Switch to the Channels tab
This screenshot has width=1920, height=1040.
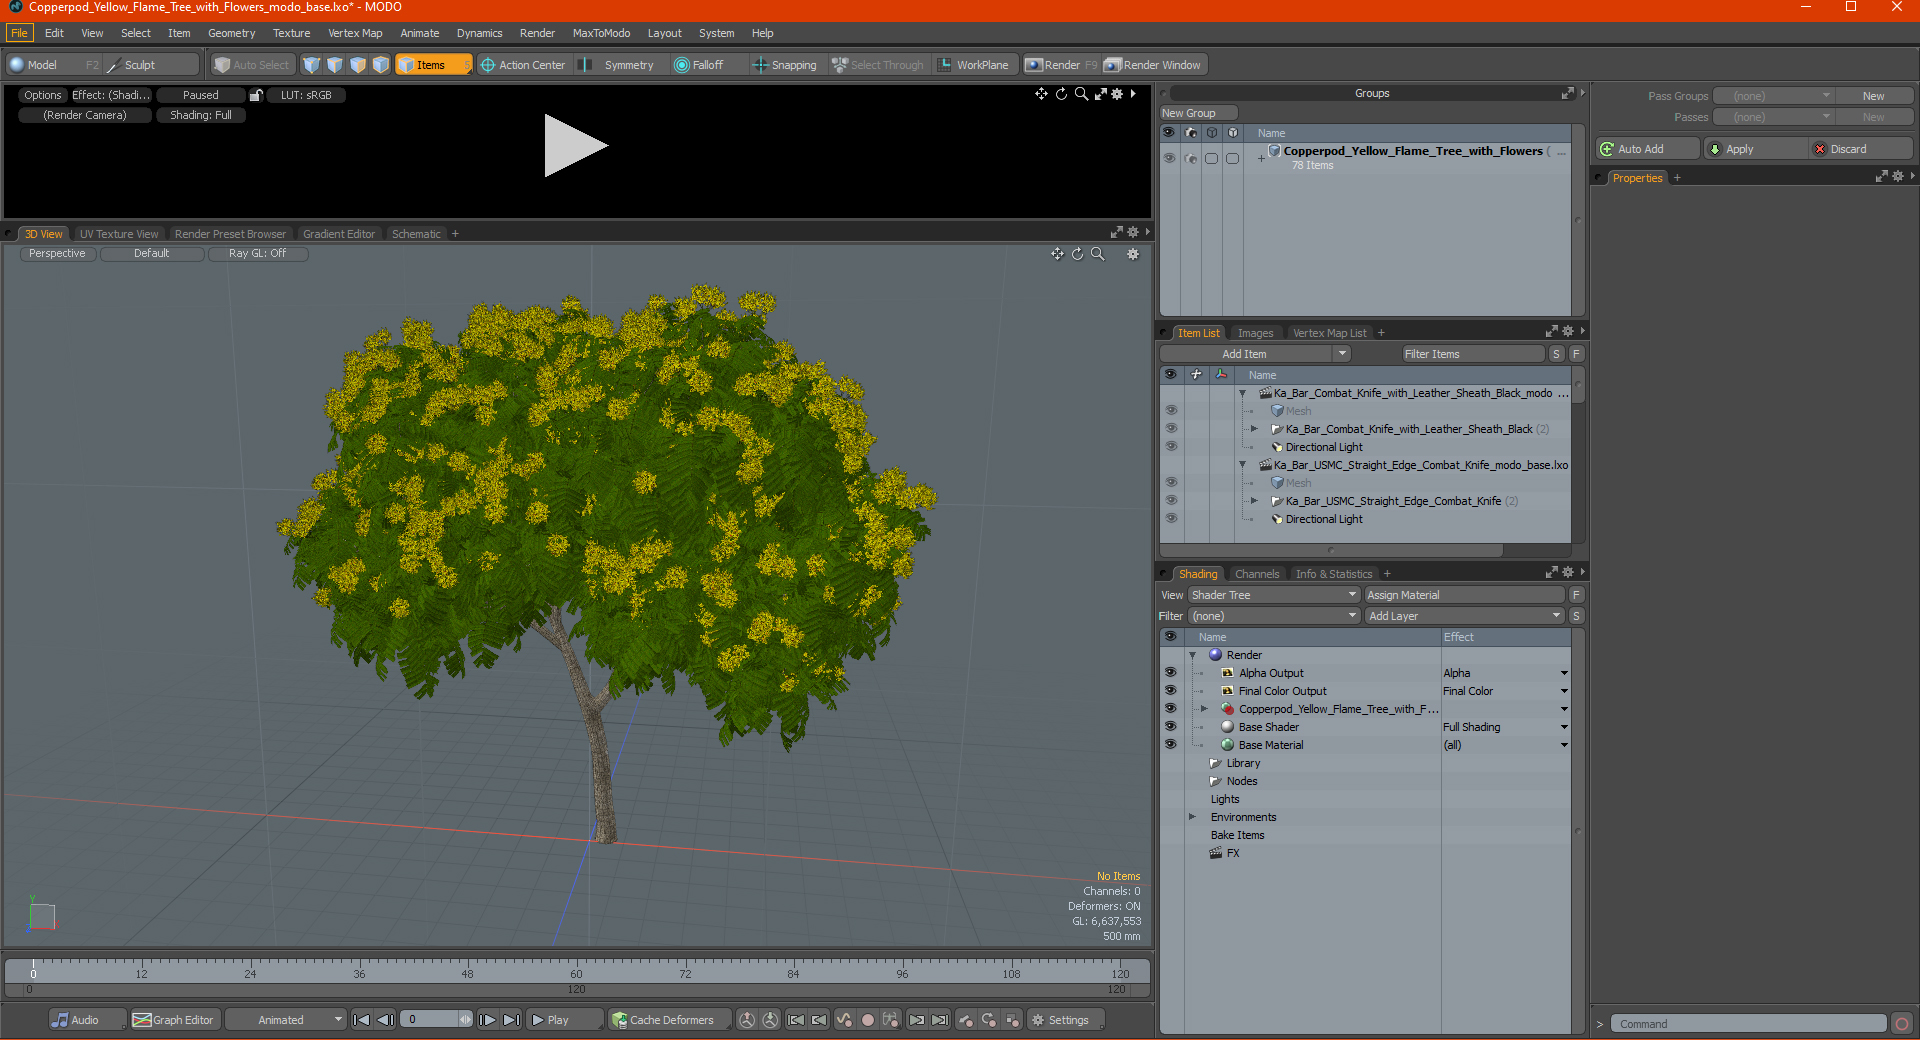1256,574
